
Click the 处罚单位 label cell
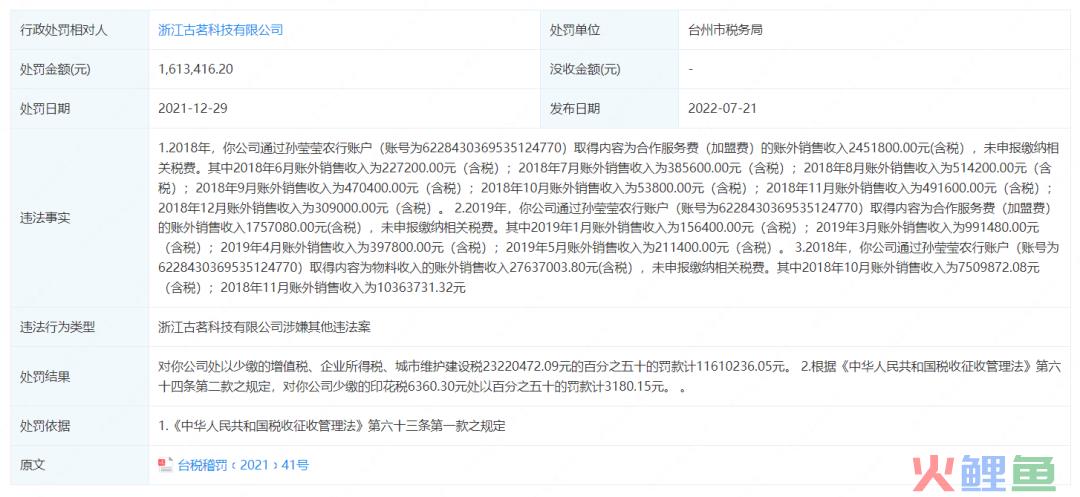click(x=609, y=30)
